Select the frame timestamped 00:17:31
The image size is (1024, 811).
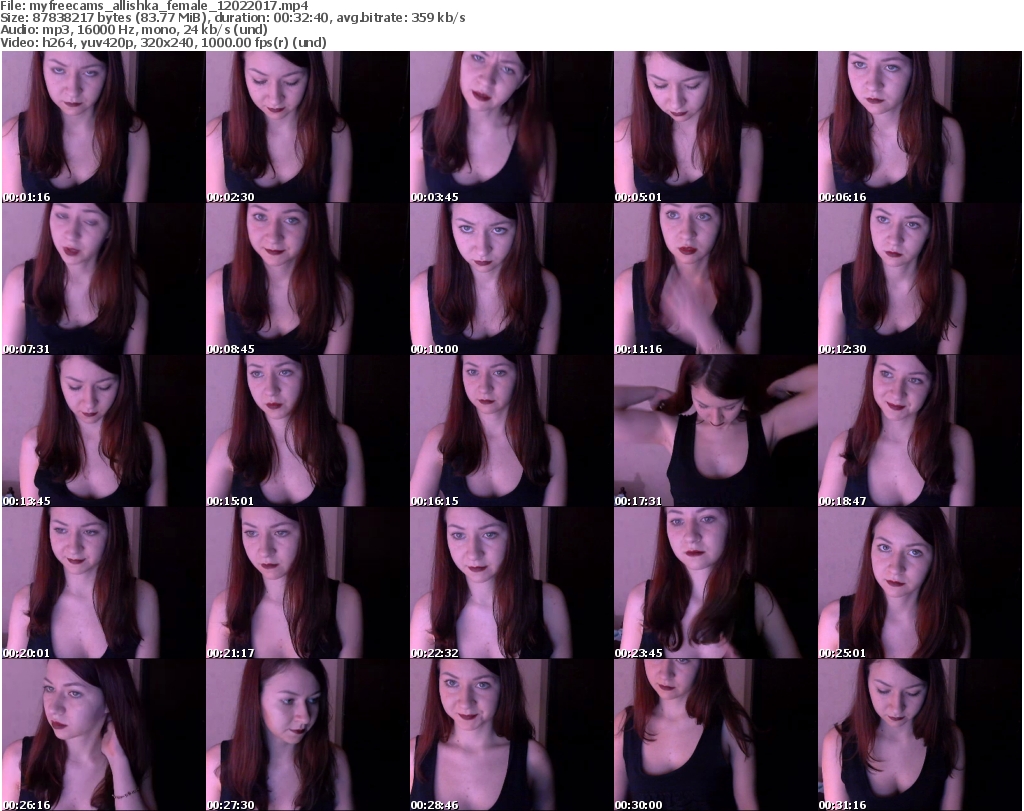coord(715,431)
